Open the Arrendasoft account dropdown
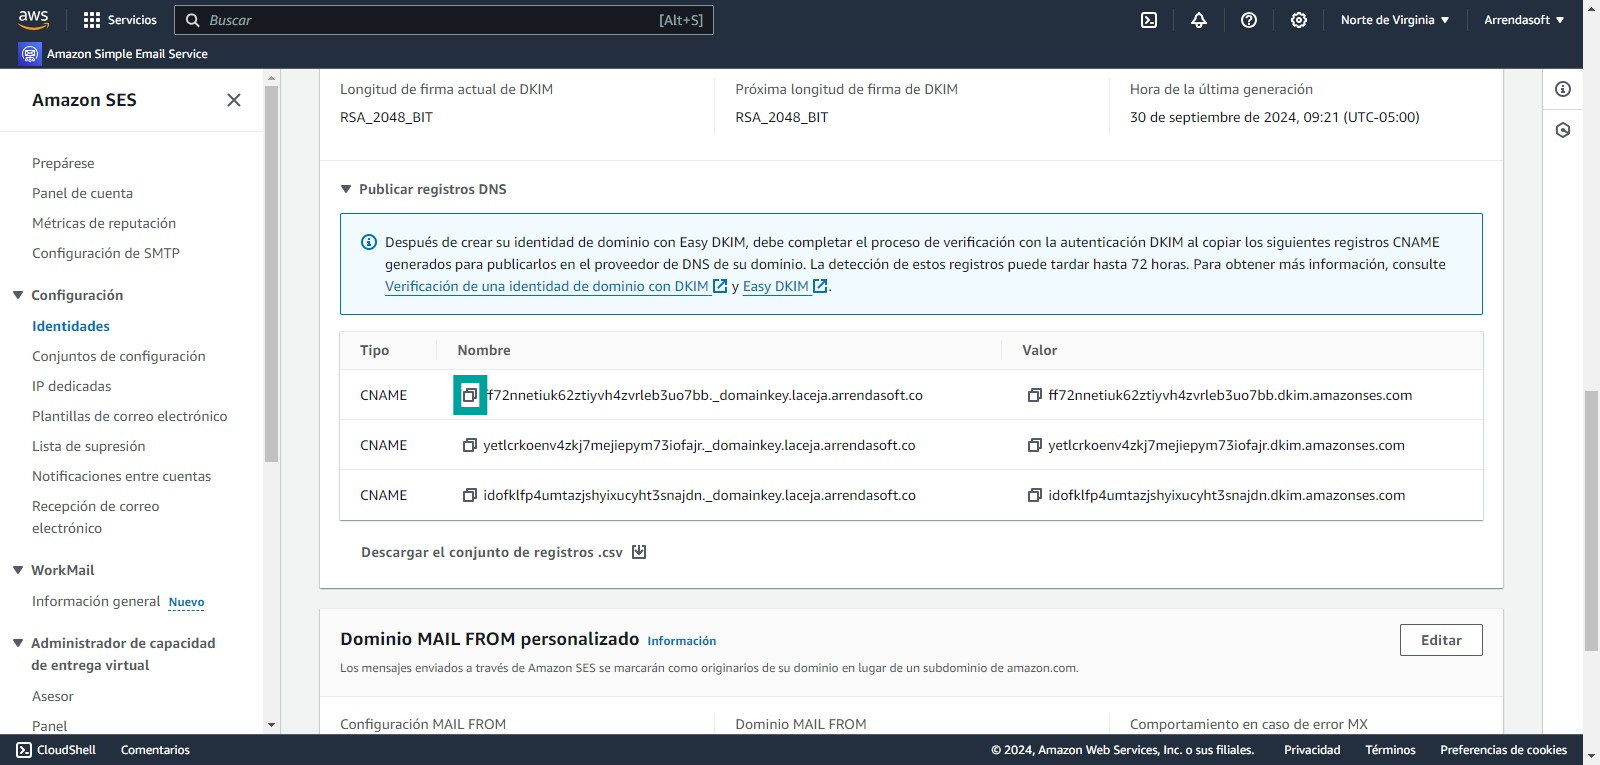Image resolution: width=1600 pixels, height=765 pixels. [1524, 20]
